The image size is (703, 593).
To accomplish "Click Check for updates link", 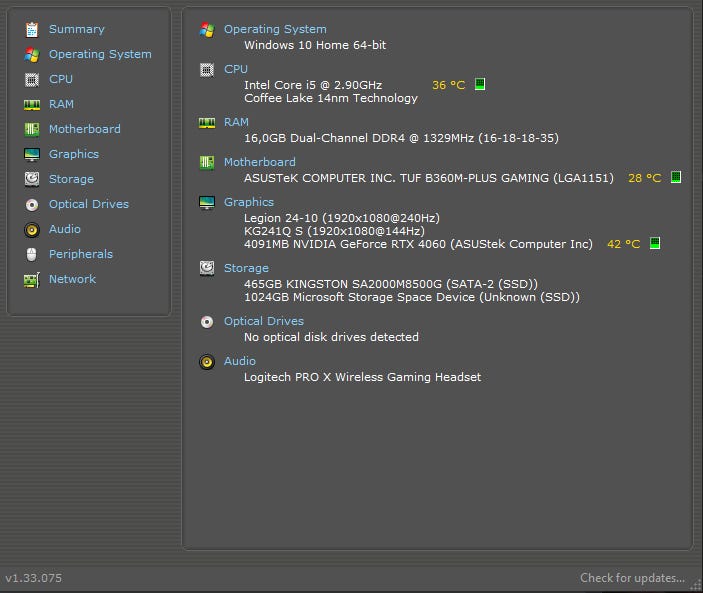I will pyautogui.click(x=633, y=578).
